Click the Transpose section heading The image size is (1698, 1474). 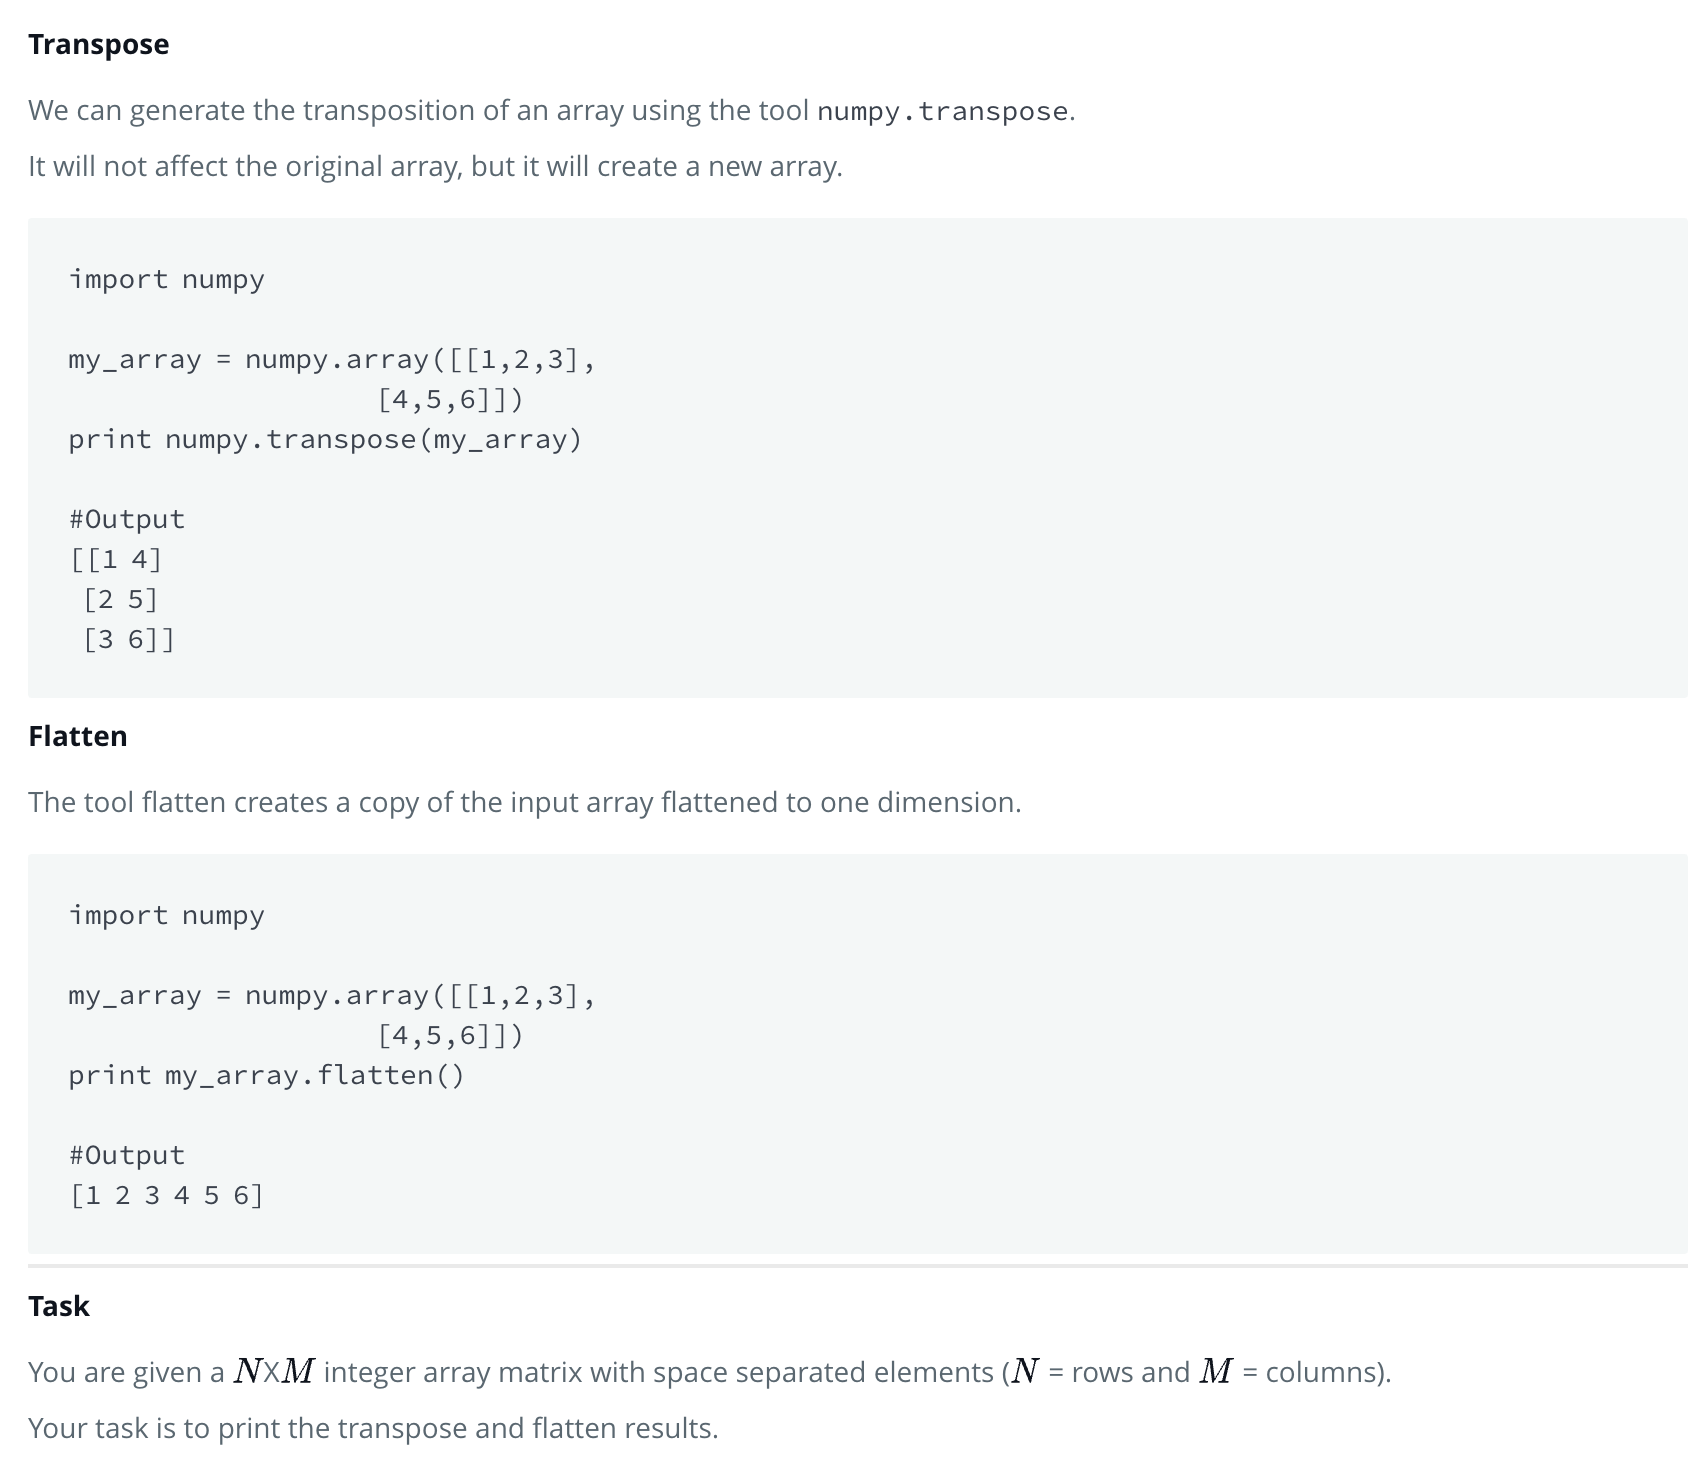99,45
